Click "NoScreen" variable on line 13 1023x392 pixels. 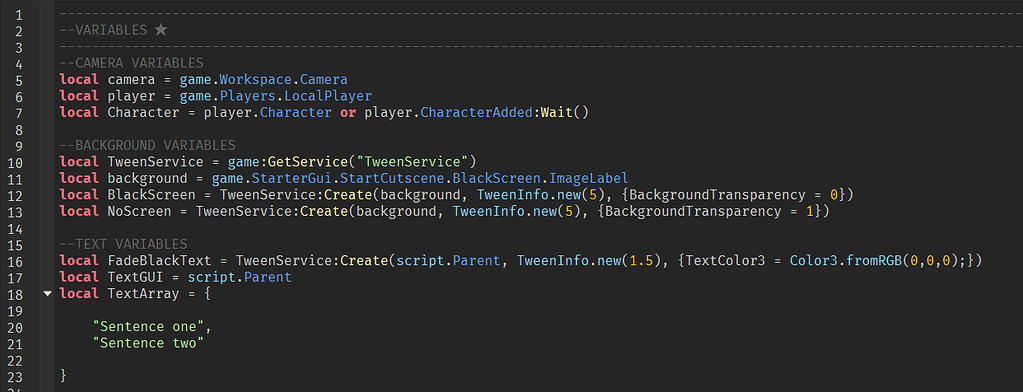coord(140,211)
